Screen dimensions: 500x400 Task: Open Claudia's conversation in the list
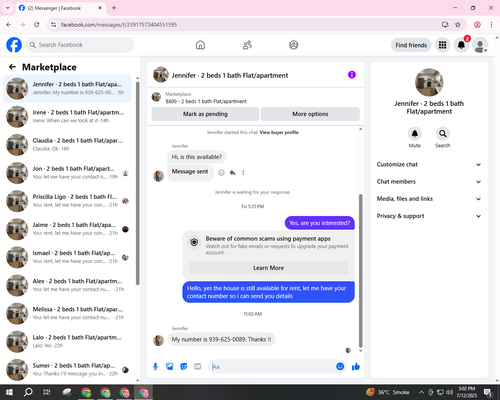pyautogui.click(x=67, y=145)
